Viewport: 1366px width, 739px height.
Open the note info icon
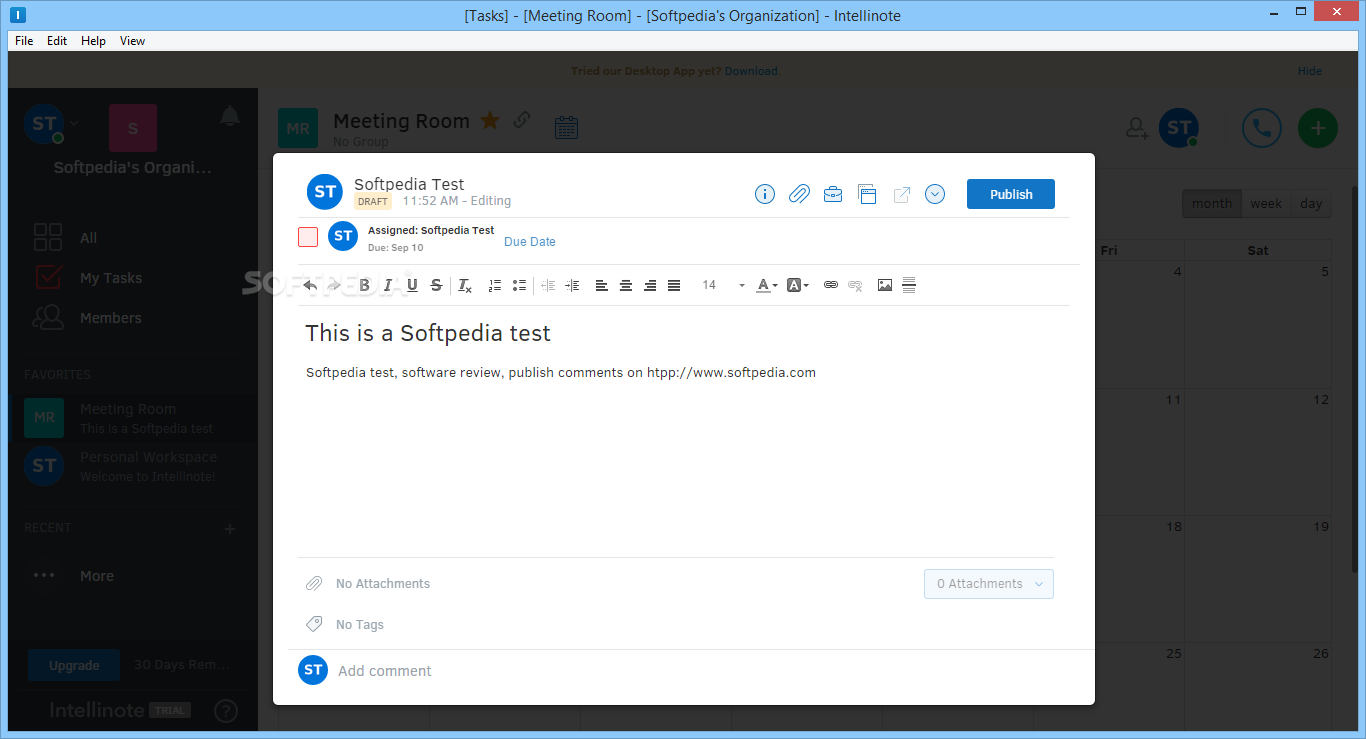[765, 194]
